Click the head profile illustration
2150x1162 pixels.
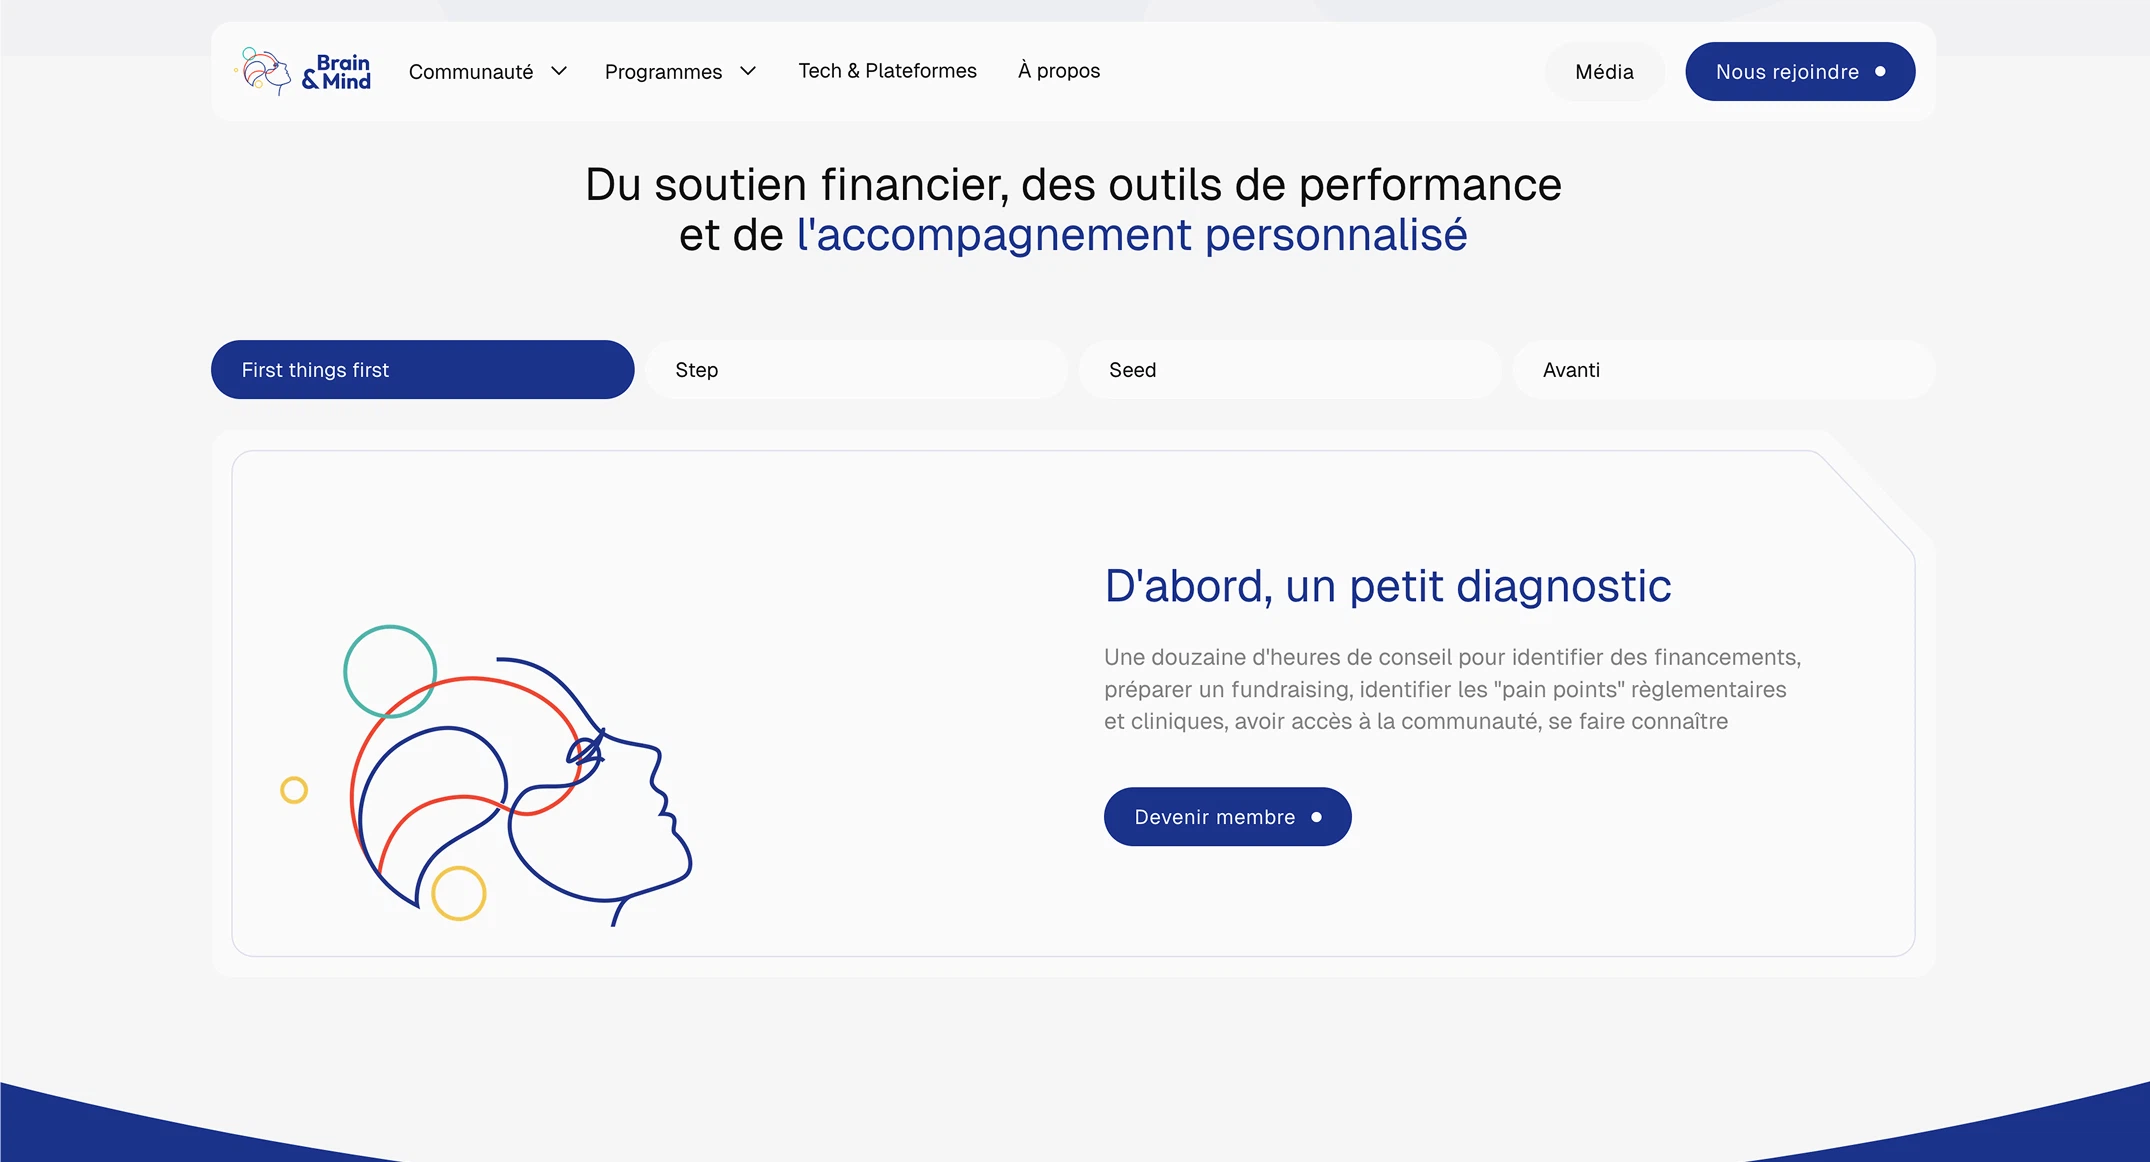pyautogui.click(x=486, y=776)
